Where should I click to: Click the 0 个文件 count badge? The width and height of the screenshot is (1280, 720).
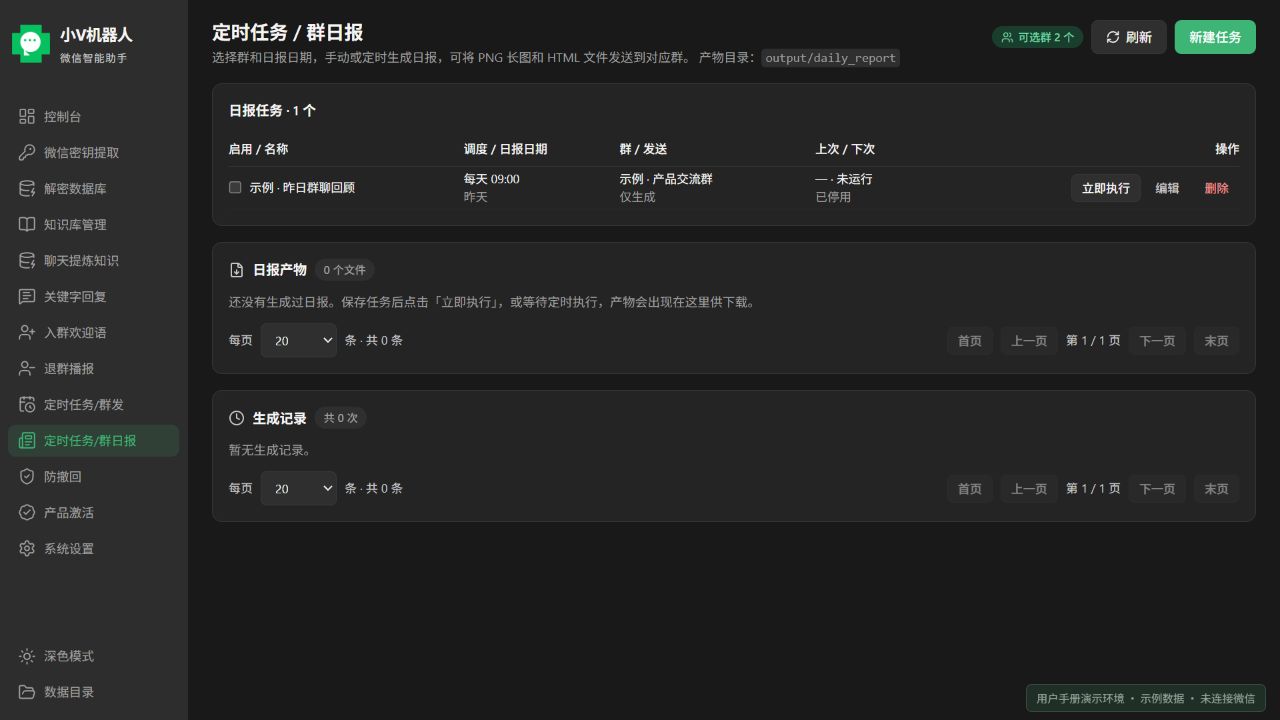[x=345, y=270]
